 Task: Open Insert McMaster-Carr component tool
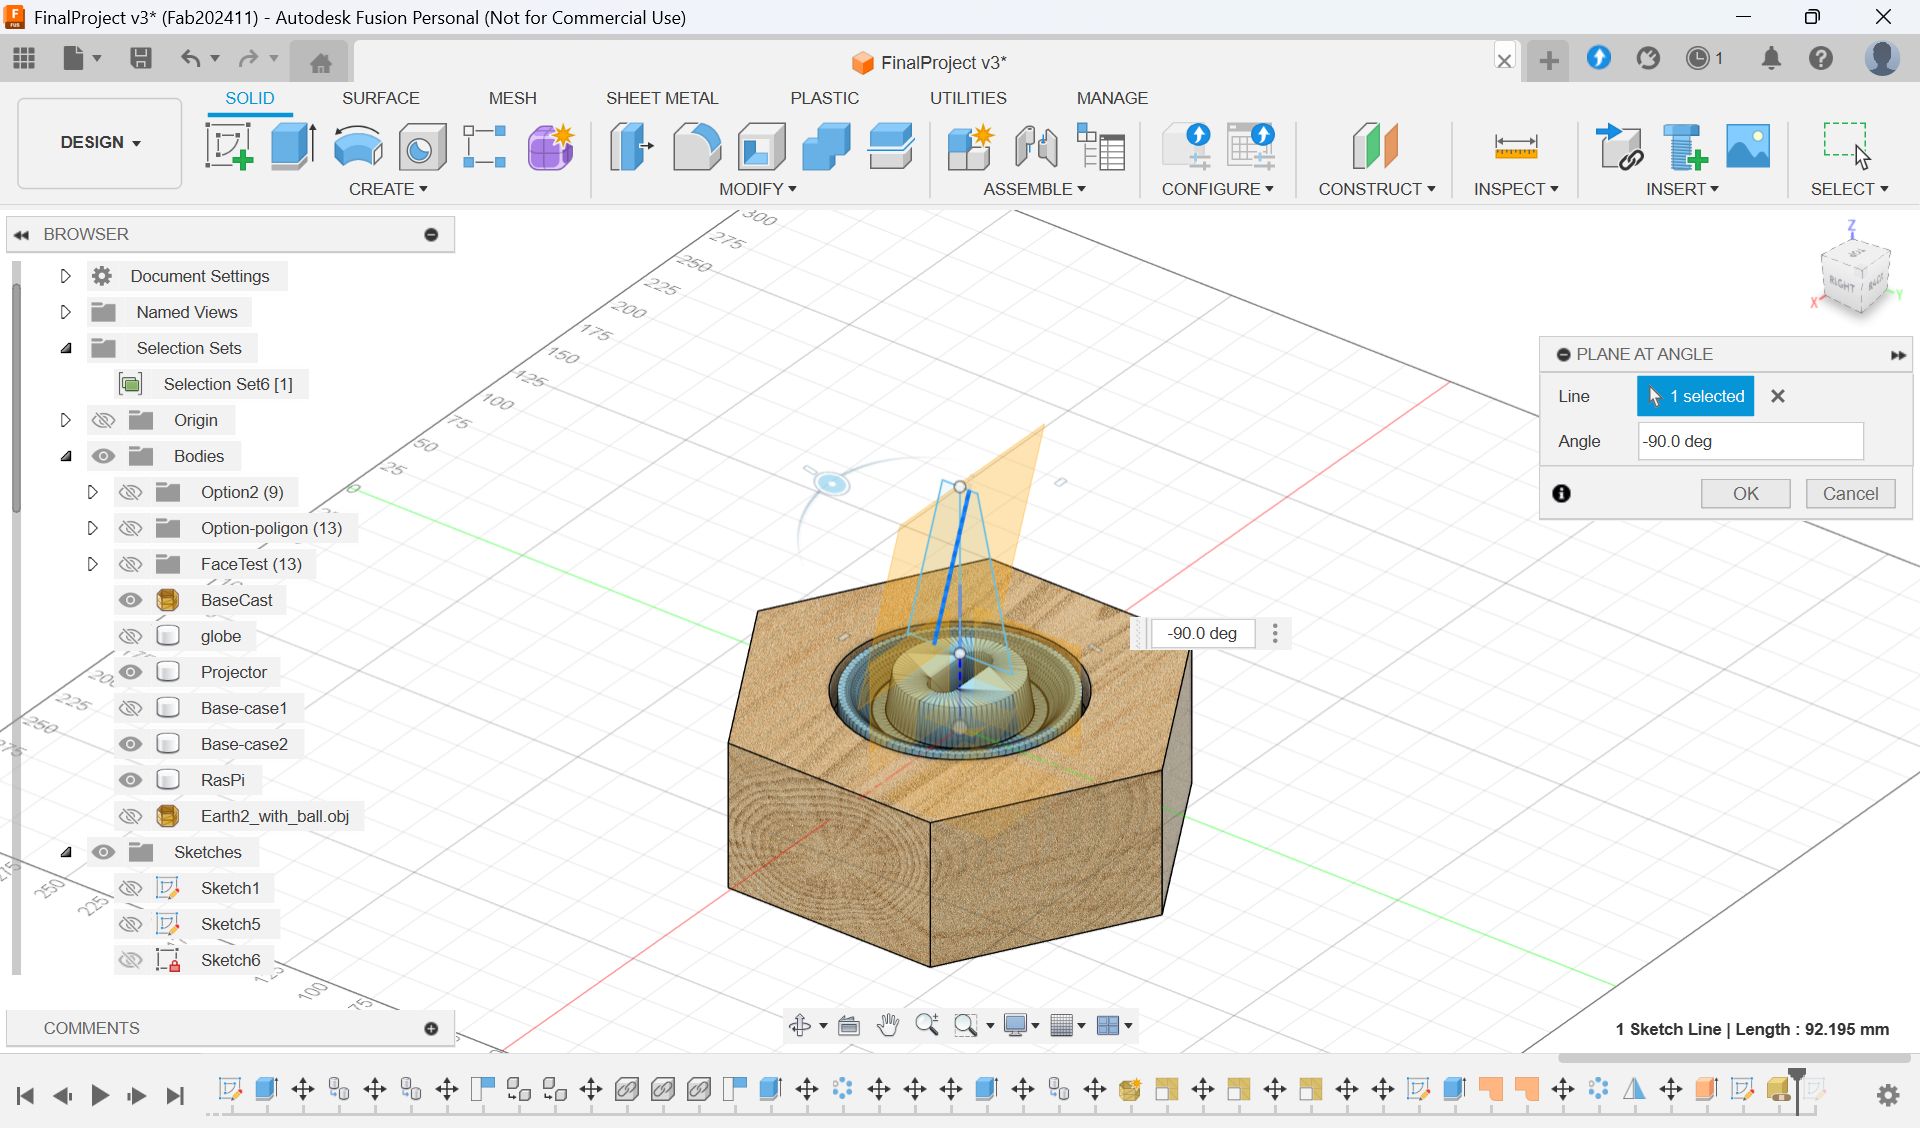(1684, 146)
